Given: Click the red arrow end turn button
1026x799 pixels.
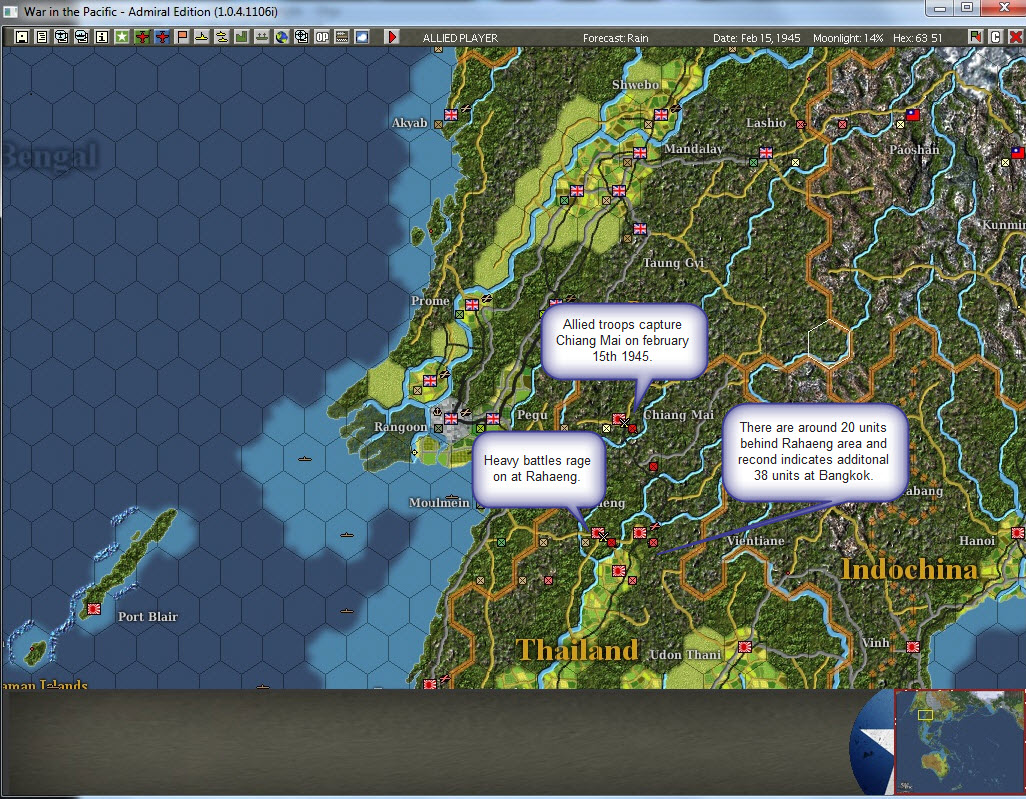Looking at the screenshot, I should pyautogui.click(x=392, y=37).
